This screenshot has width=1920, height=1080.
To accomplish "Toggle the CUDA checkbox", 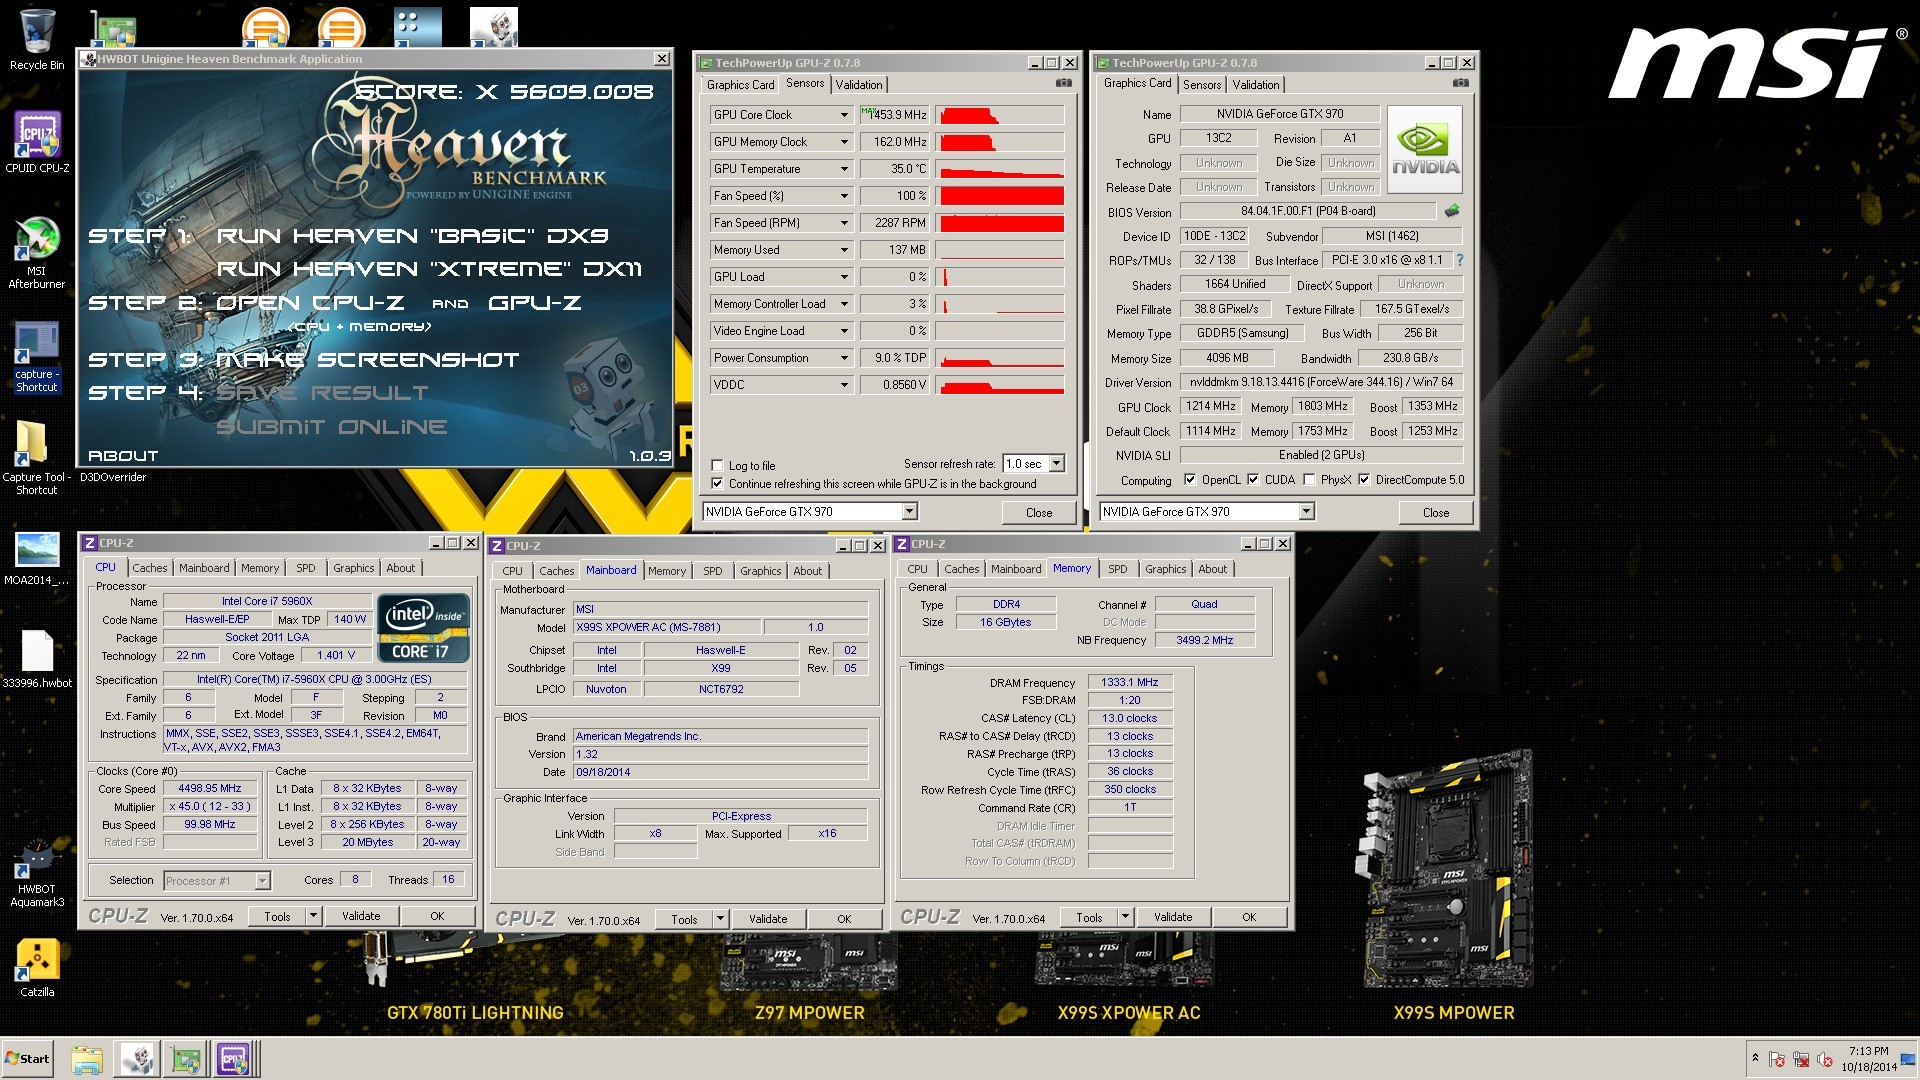I will (x=1253, y=480).
